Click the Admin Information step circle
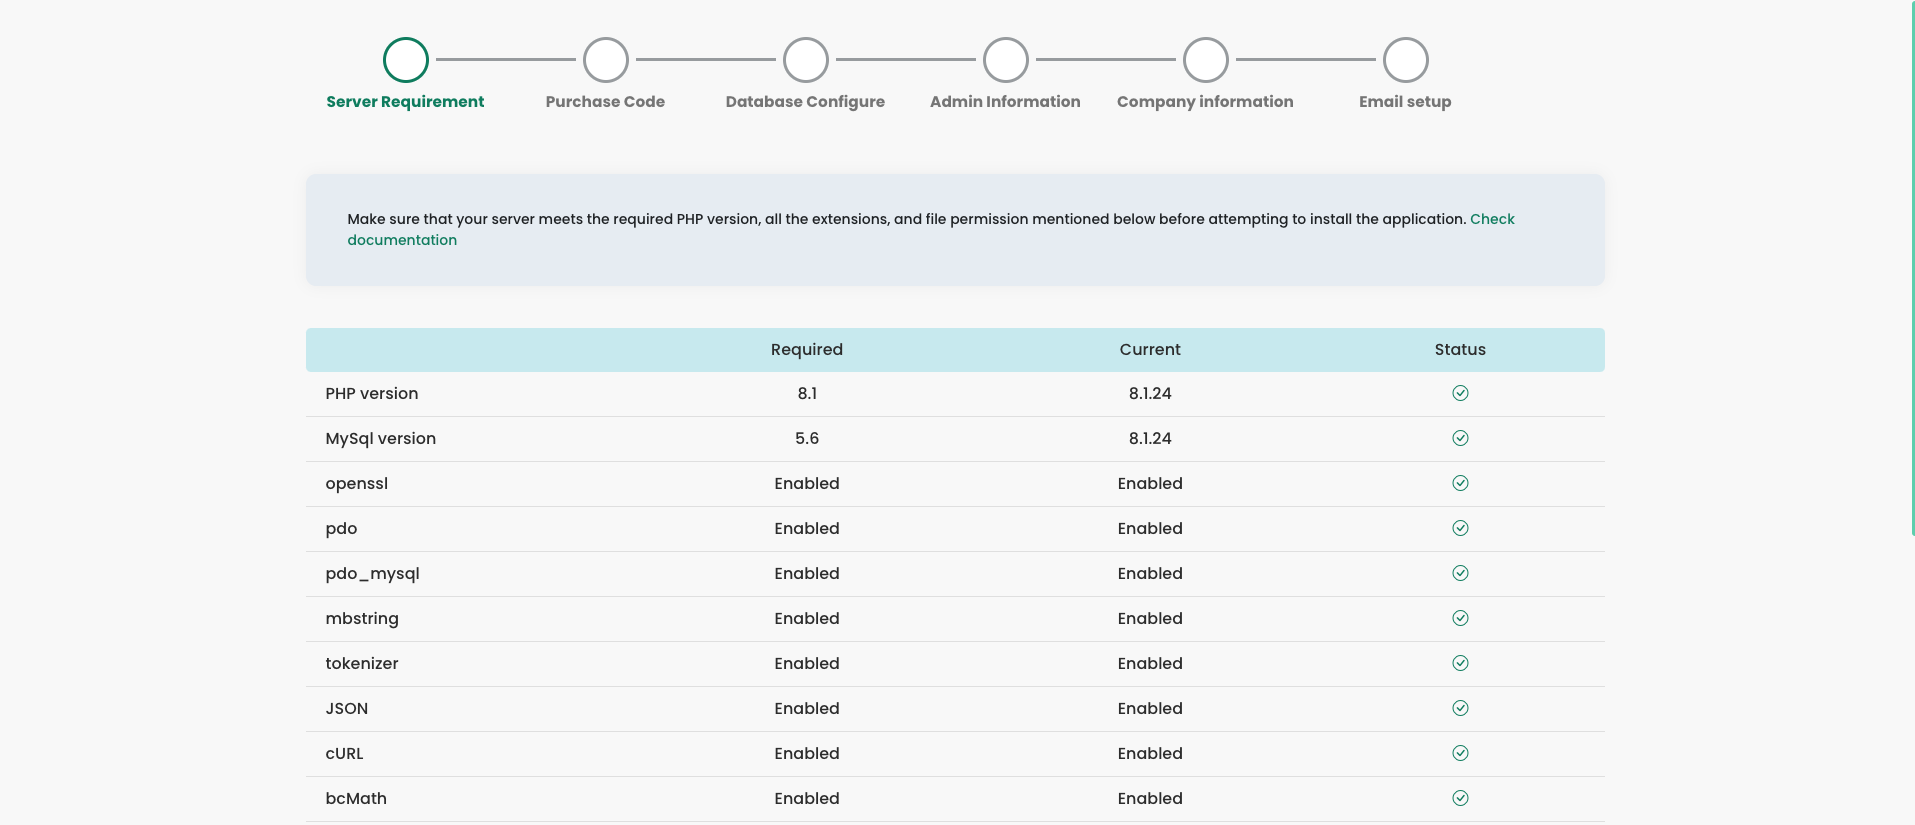The height and width of the screenshot is (825, 1915). pos(1006,60)
